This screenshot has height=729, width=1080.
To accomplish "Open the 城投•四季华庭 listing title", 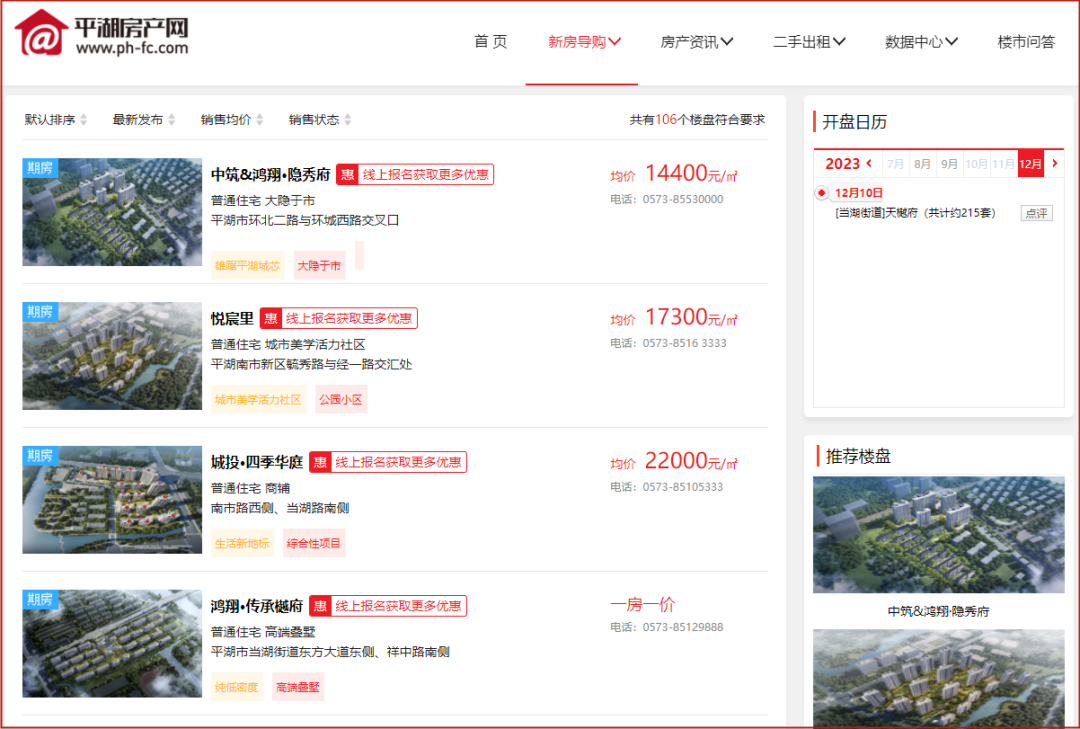I will (x=257, y=462).
